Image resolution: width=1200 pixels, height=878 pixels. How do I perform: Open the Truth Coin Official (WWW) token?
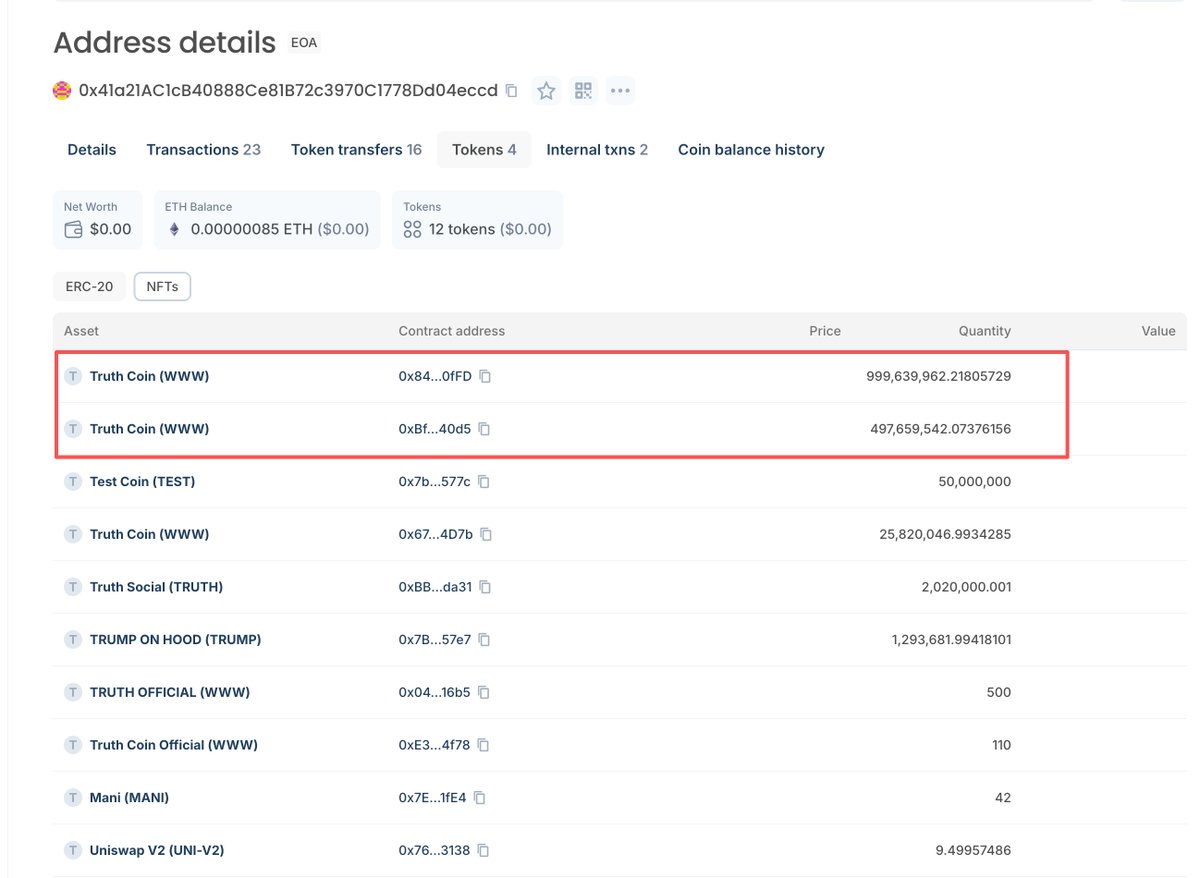coord(174,746)
